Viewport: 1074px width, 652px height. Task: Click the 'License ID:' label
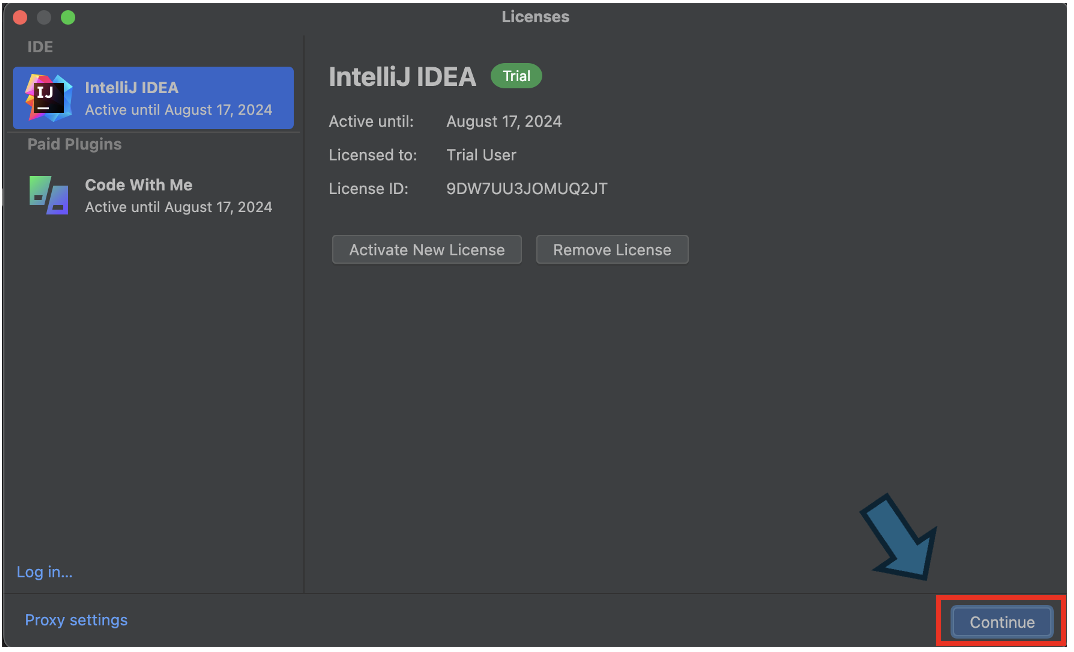(369, 188)
